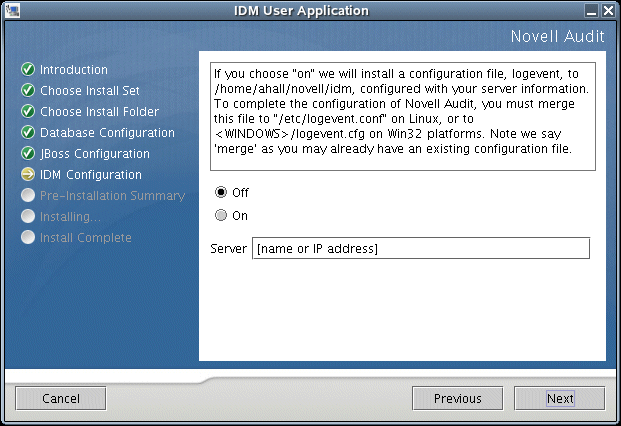Click the Pre-Installation Summary grey circle icon
The image size is (621, 426).
click(27, 196)
